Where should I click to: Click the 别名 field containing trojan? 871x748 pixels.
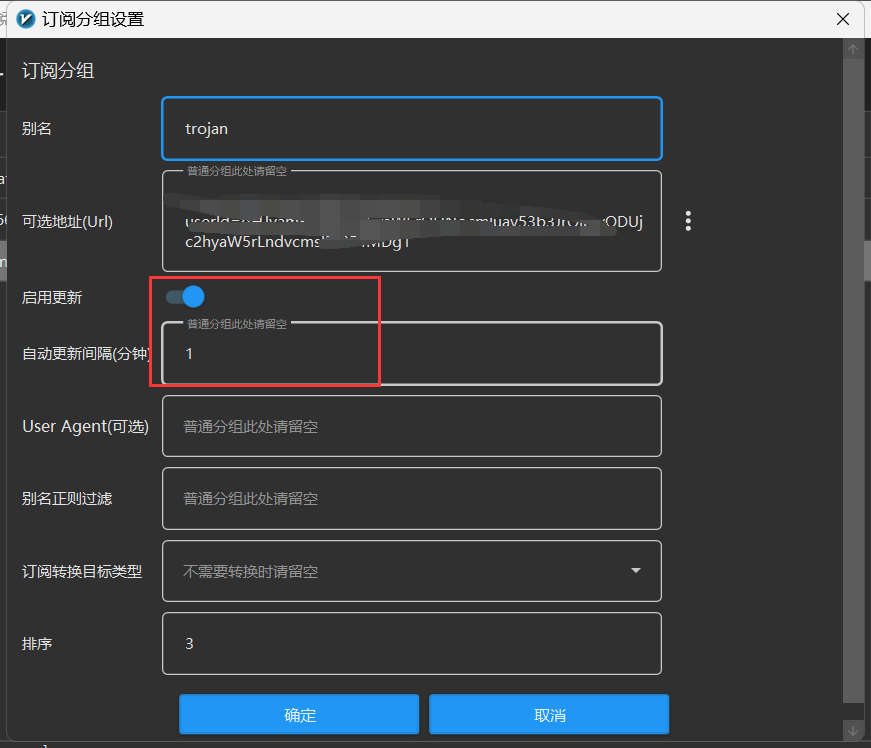click(412, 129)
